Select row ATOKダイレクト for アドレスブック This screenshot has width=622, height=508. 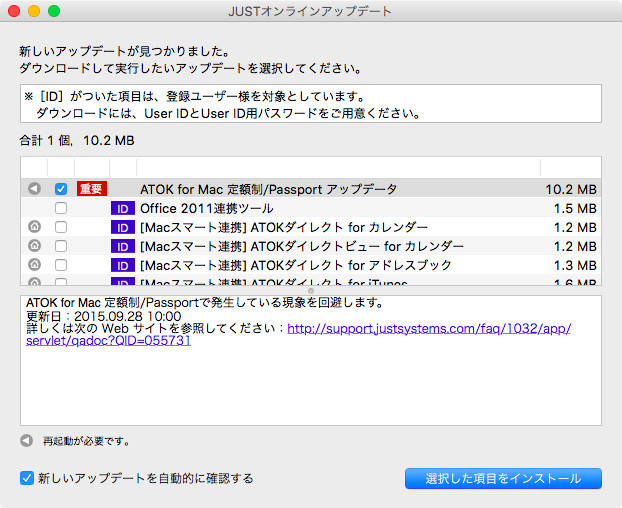click(311, 265)
